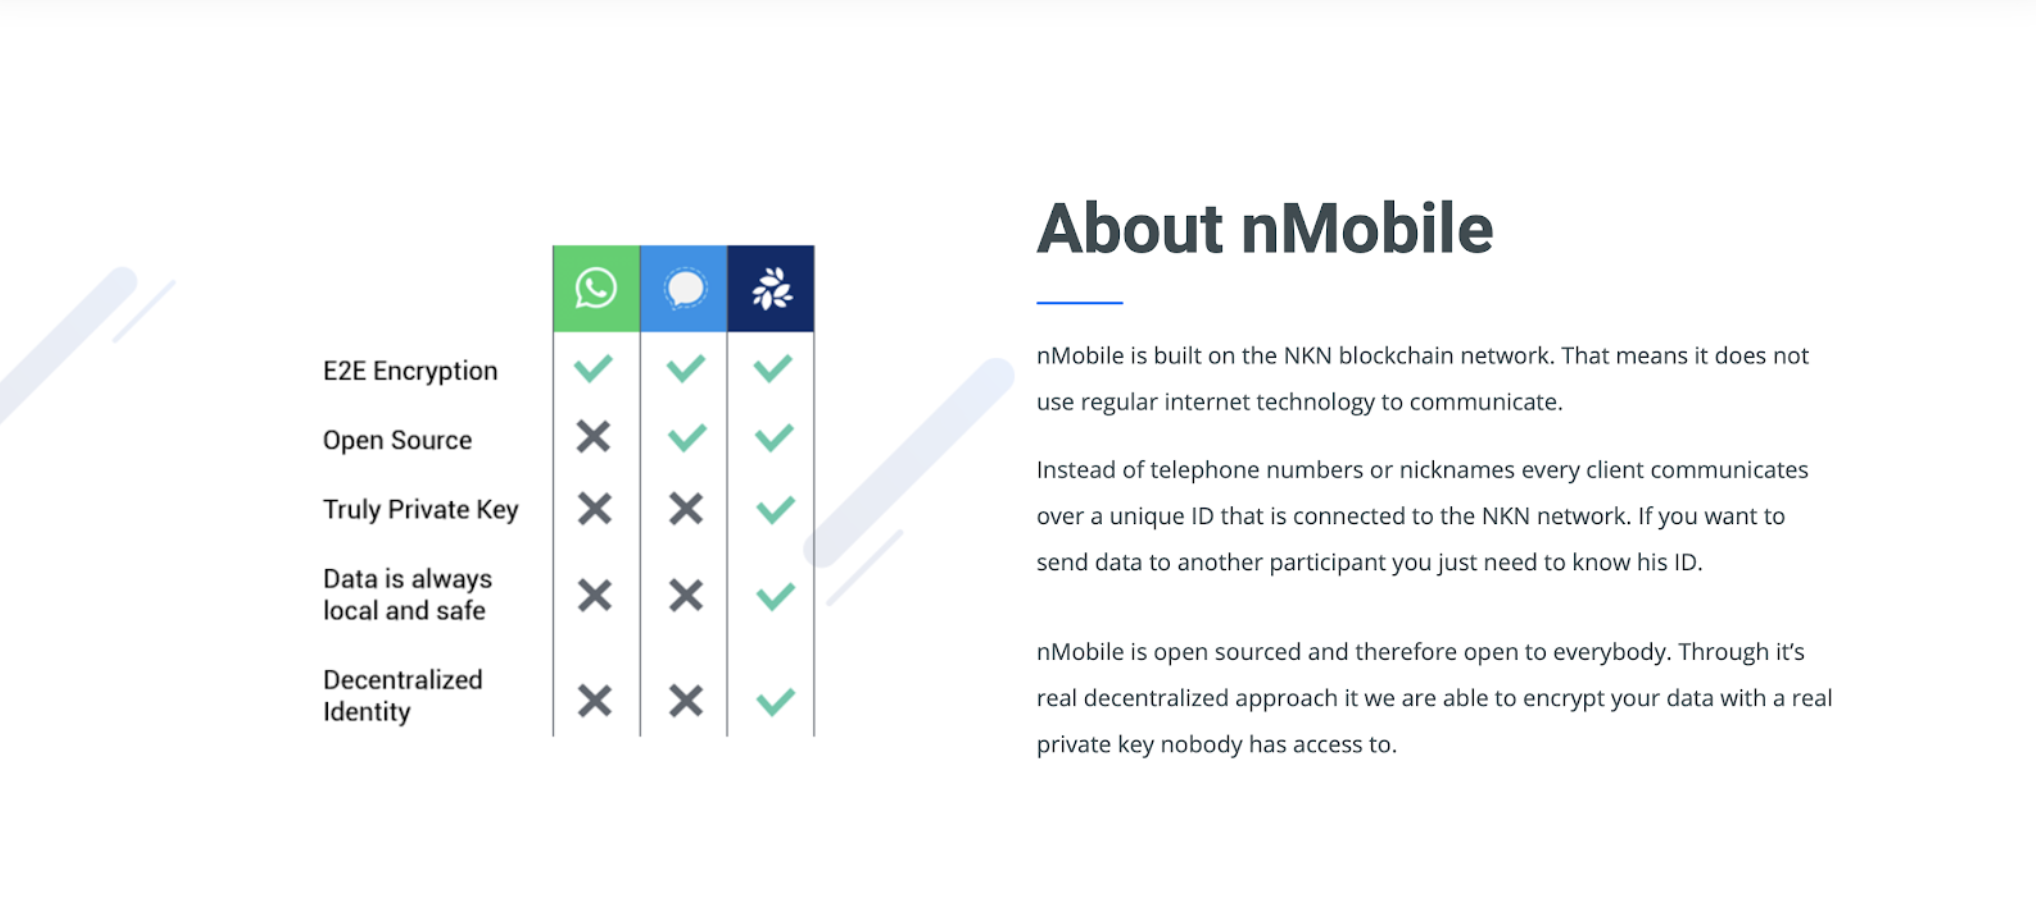Click the About nMobile heading

click(1265, 229)
